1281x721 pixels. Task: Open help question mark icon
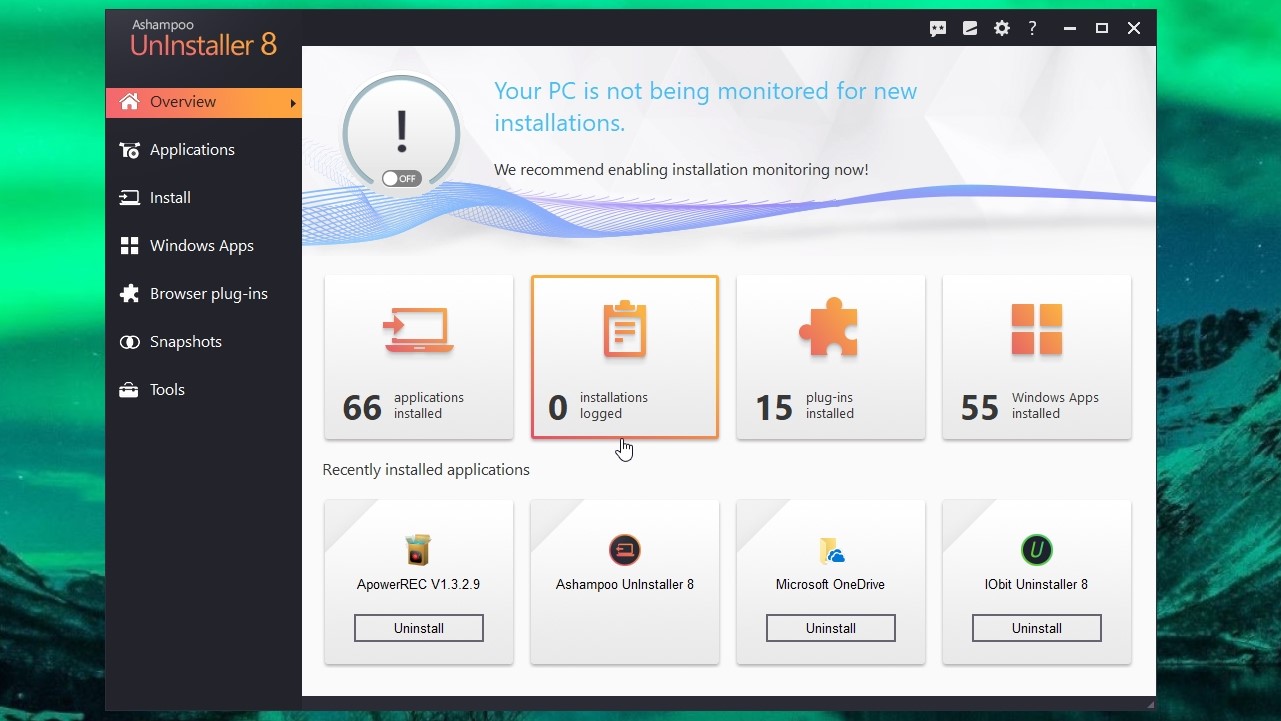1033,28
